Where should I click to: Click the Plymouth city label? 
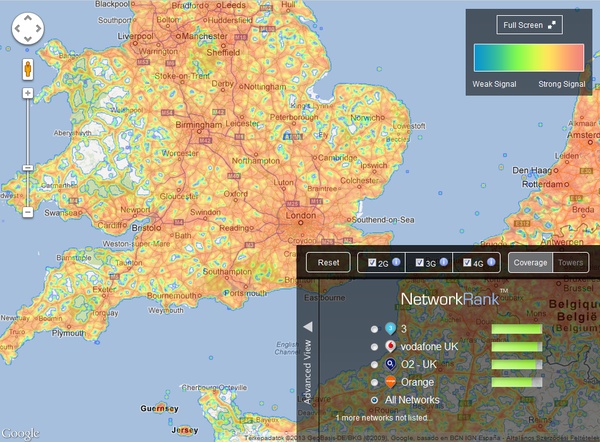69,333
